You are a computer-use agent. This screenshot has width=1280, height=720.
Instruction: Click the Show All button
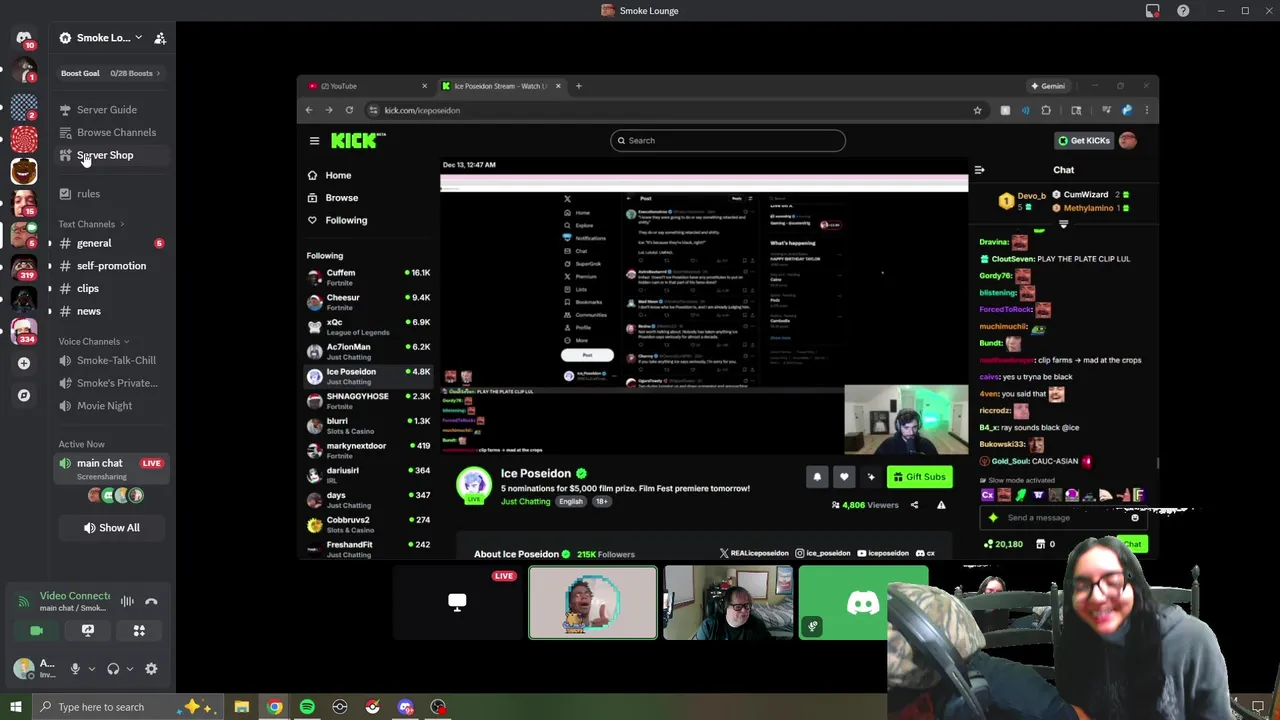(x=112, y=528)
